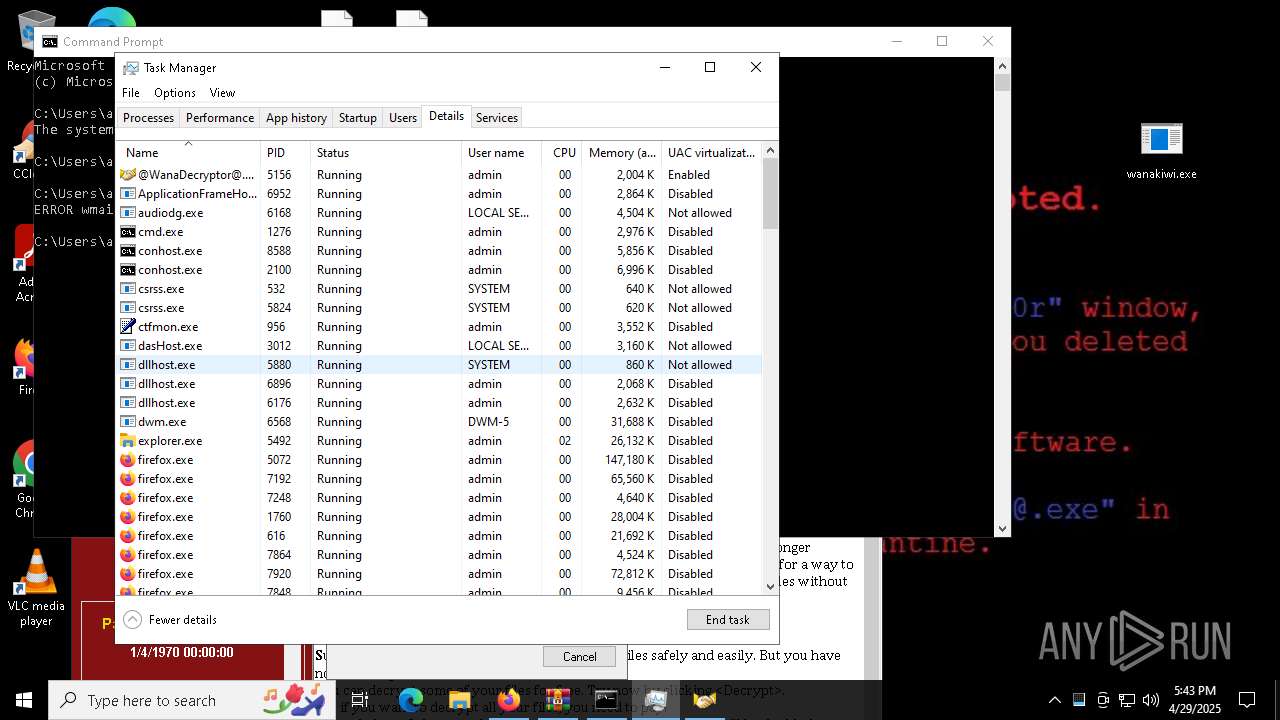The width and height of the screenshot is (1280, 720).
Task: Sort processes by PID column
Action: click(285, 153)
